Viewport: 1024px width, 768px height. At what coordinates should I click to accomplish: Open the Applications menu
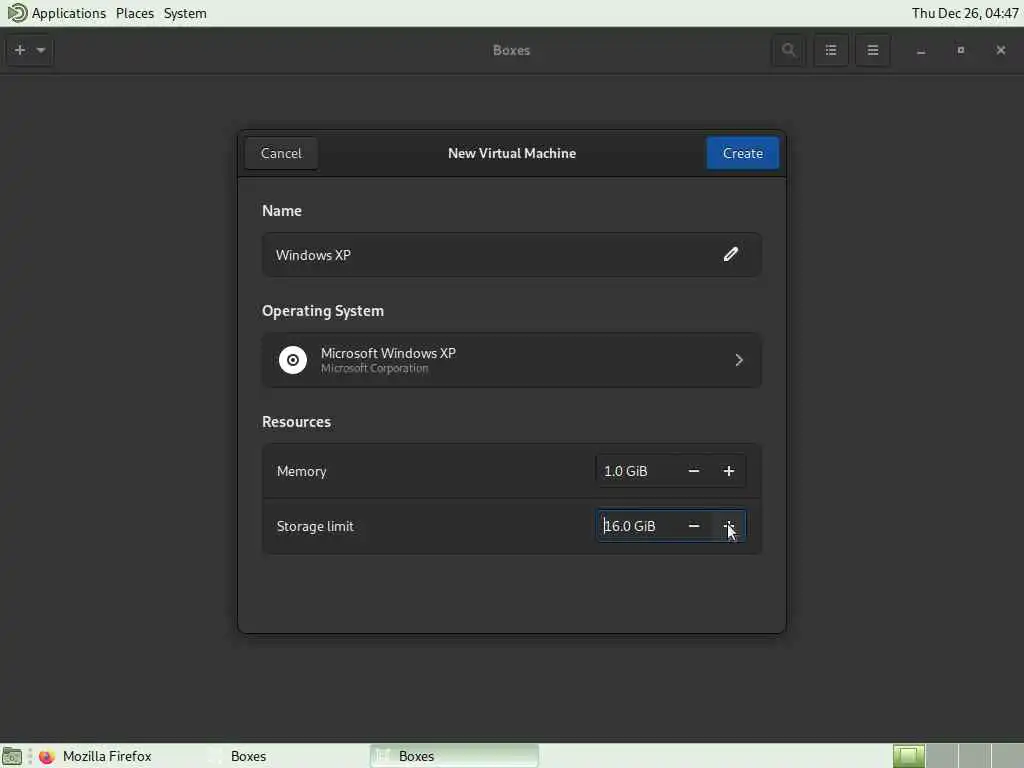(x=69, y=13)
